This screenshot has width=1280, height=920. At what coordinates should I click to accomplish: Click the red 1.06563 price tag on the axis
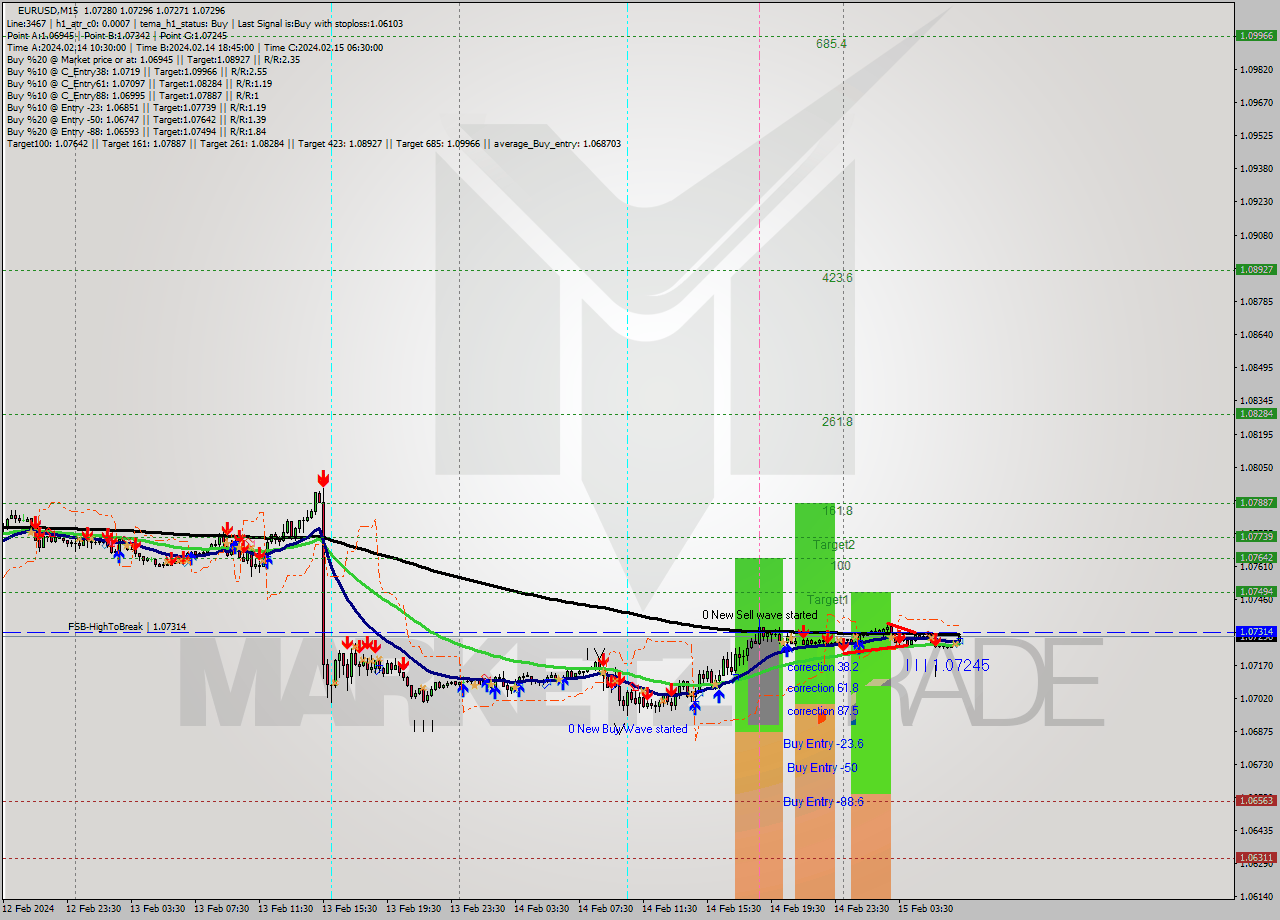(1256, 800)
